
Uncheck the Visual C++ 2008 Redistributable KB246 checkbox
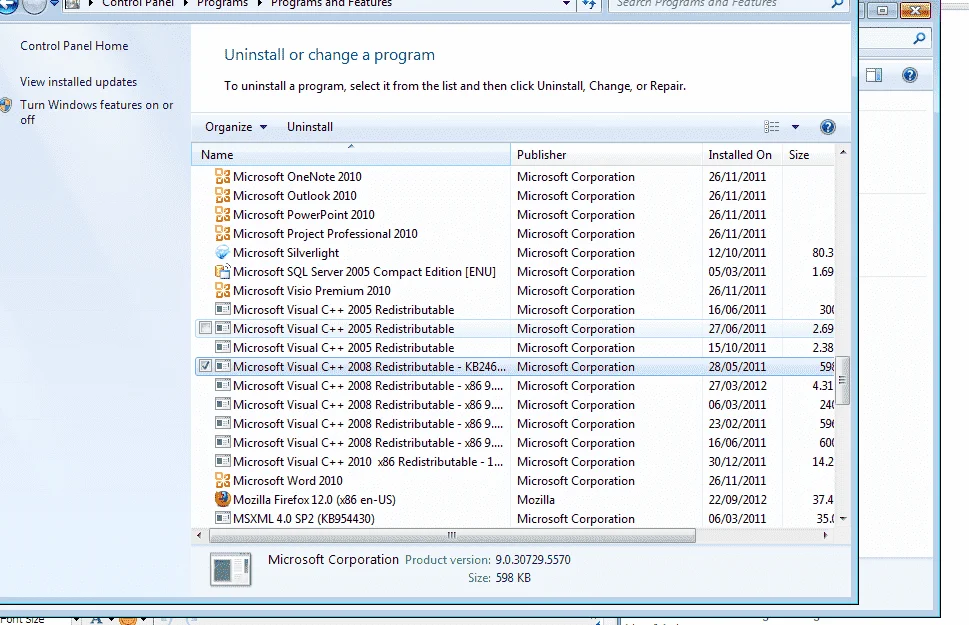205,366
